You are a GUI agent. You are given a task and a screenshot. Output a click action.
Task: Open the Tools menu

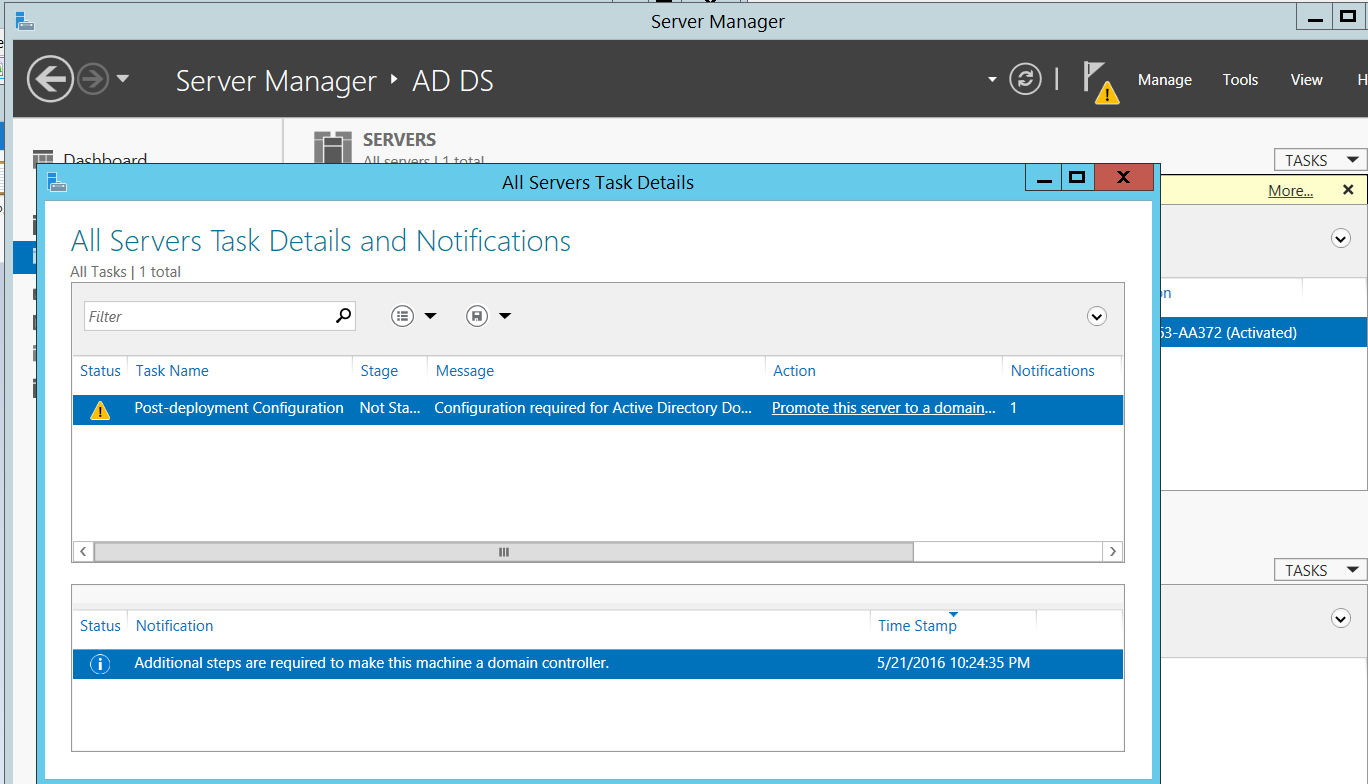coord(1240,80)
